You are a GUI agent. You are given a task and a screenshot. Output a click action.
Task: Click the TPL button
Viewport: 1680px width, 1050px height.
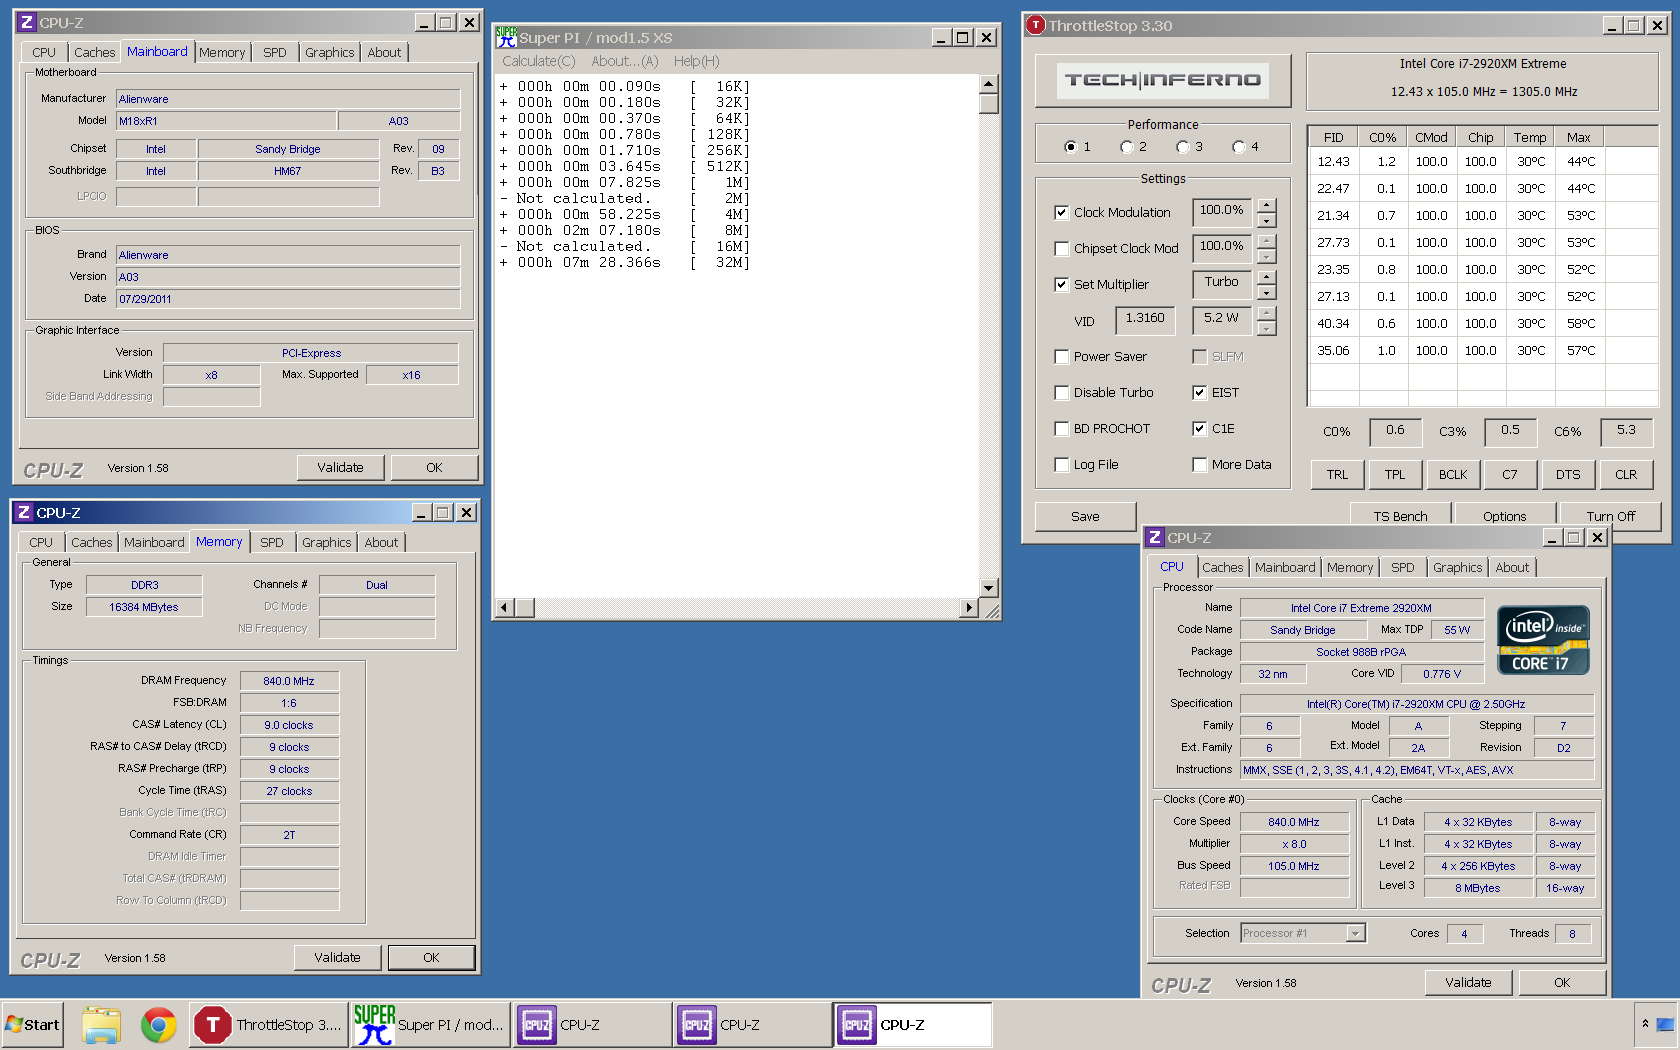pyautogui.click(x=1395, y=474)
